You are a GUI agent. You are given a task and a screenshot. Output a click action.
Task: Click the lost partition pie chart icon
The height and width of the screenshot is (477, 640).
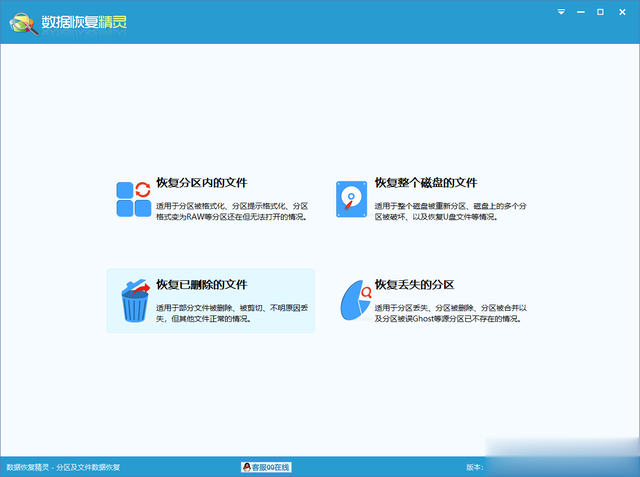[x=356, y=300]
